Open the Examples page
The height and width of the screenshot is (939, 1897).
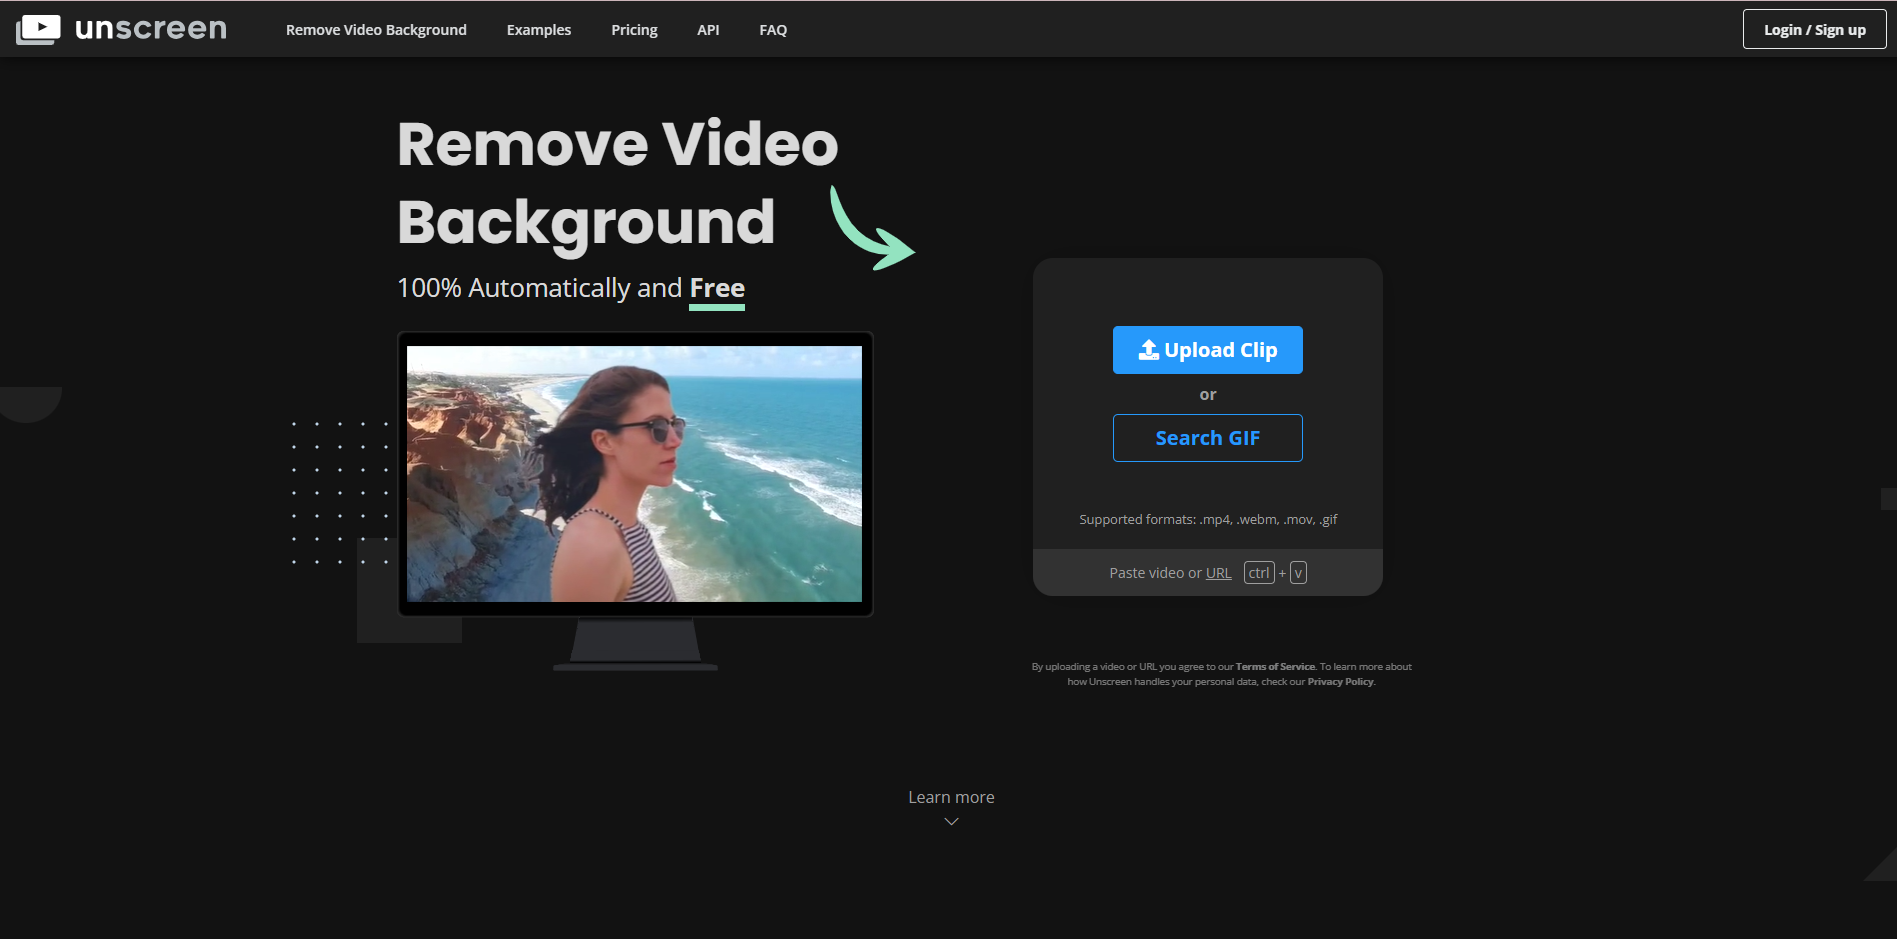coord(539,30)
